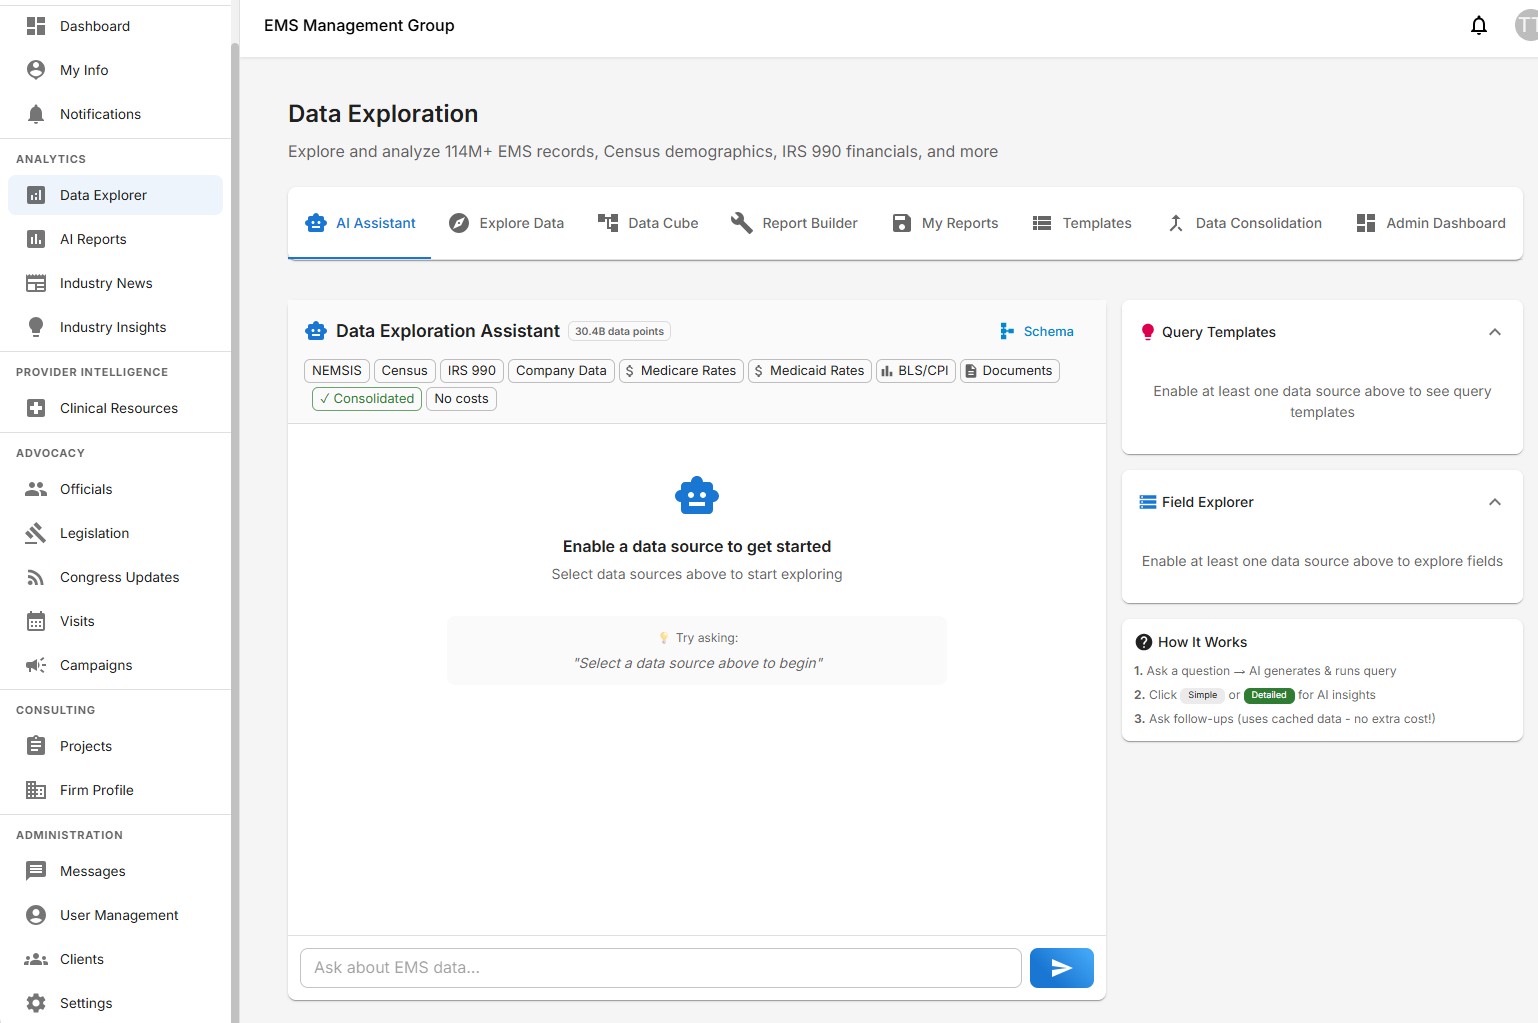
Task: Click Legislation gavel icon
Action: pos(36,533)
